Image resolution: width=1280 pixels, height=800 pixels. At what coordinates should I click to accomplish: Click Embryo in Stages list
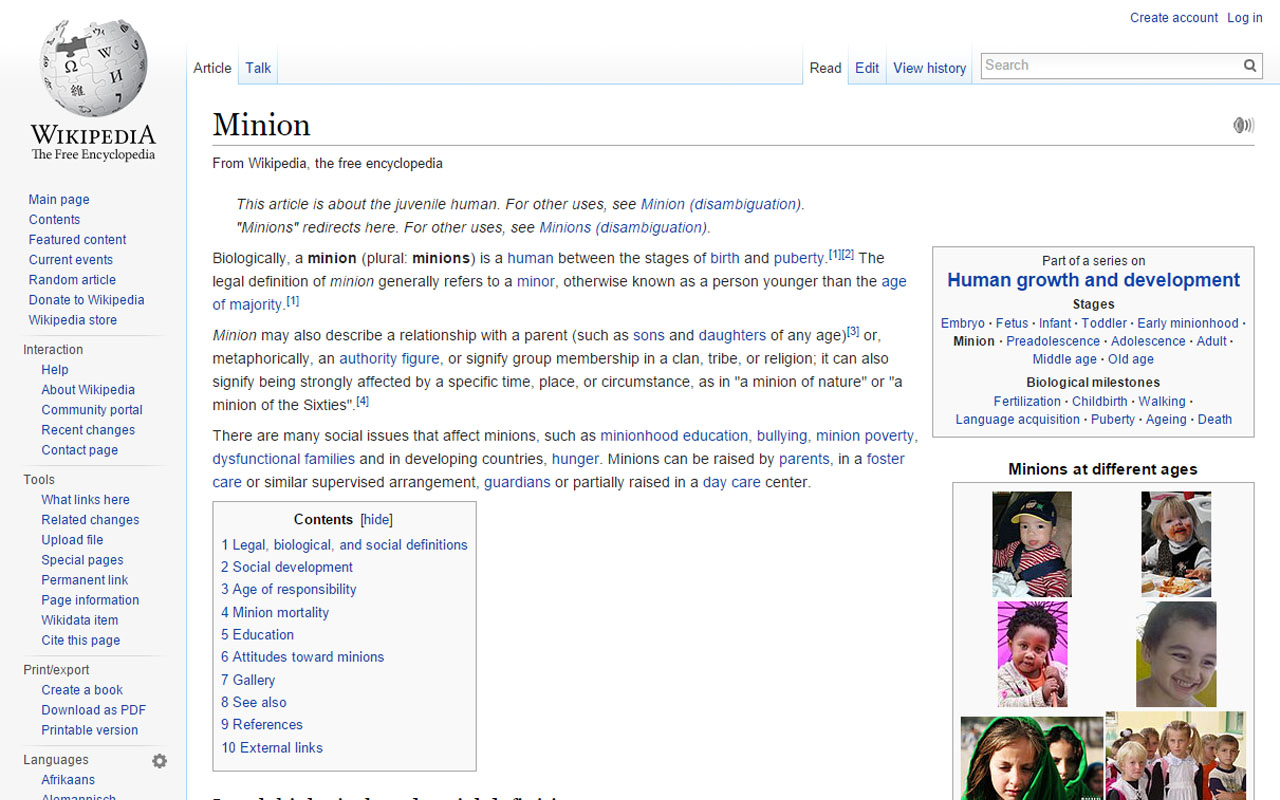coord(963,323)
